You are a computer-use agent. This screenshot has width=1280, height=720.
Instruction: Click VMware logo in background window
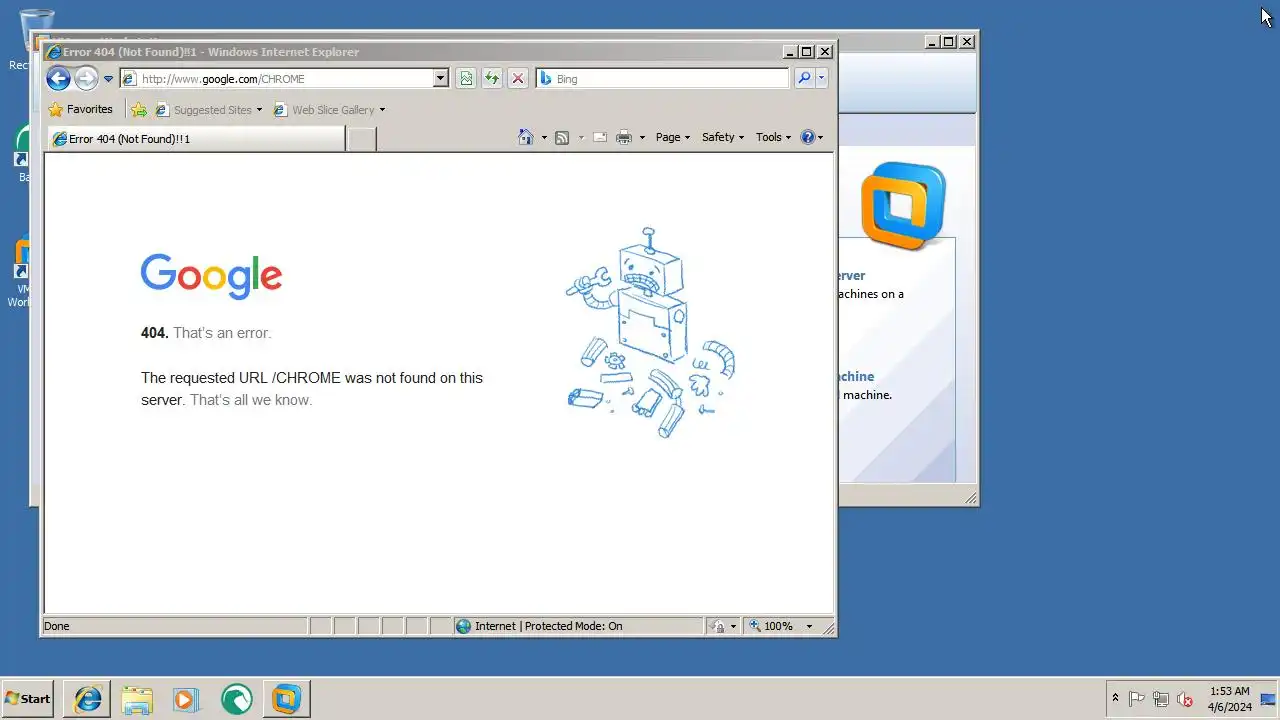903,205
